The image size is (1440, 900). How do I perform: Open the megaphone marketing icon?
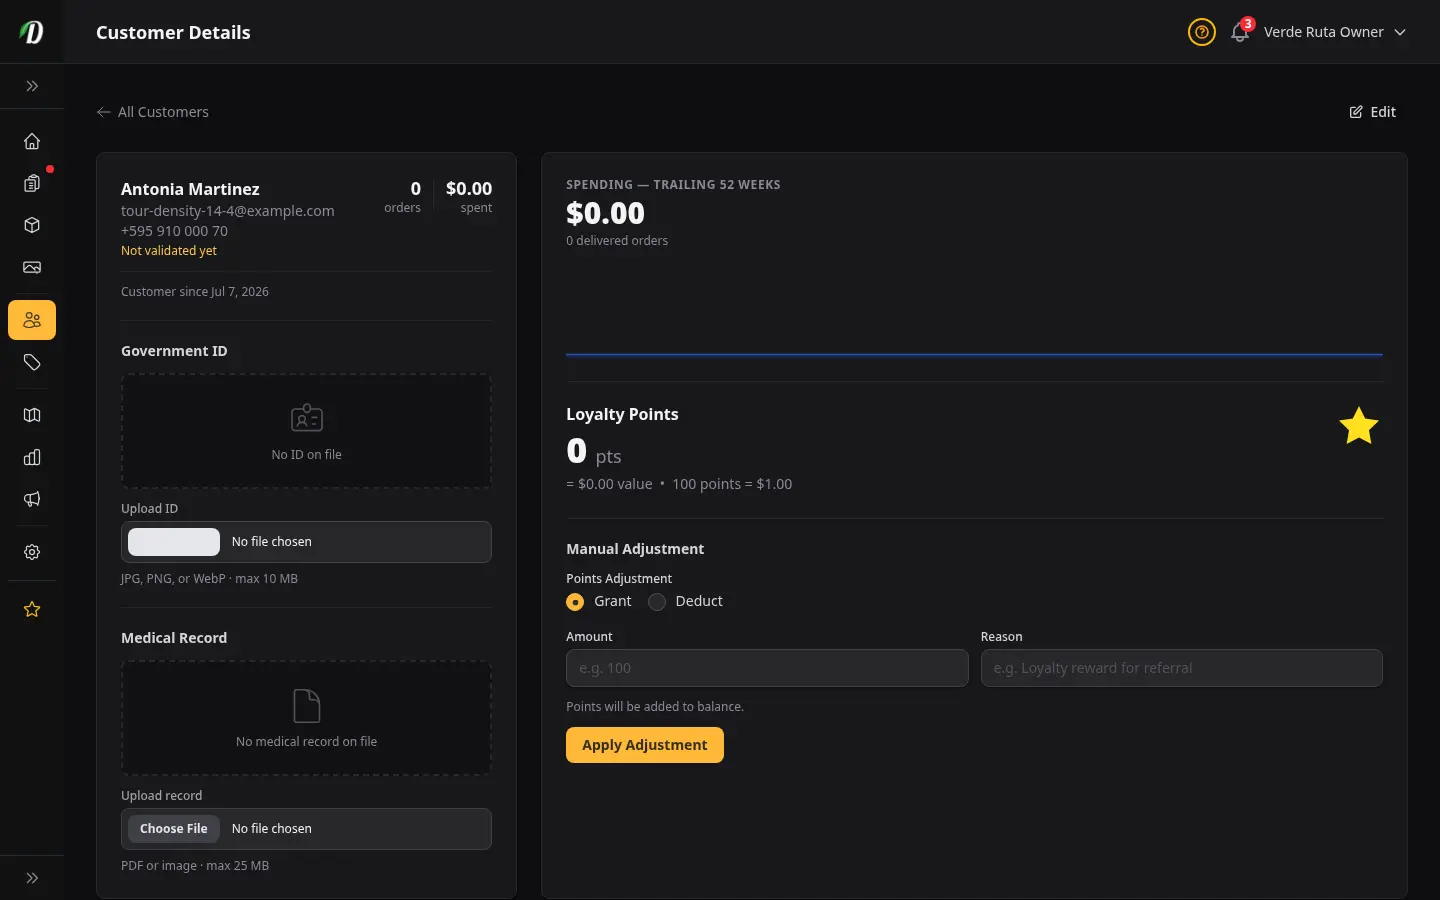(32, 499)
